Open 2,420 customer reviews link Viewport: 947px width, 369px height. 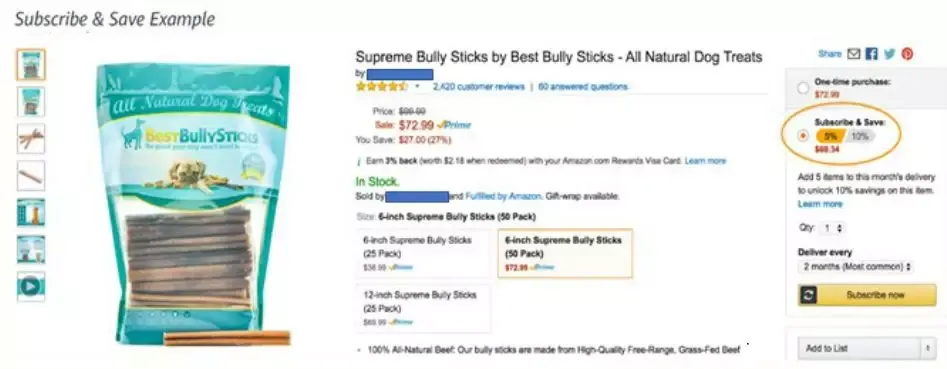478,87
